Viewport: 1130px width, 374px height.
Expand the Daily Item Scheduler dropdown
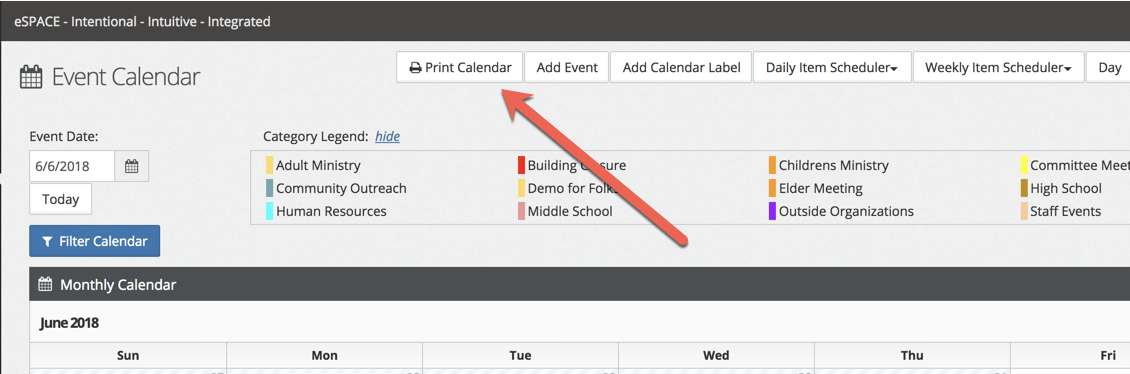[x=832, y=68]
